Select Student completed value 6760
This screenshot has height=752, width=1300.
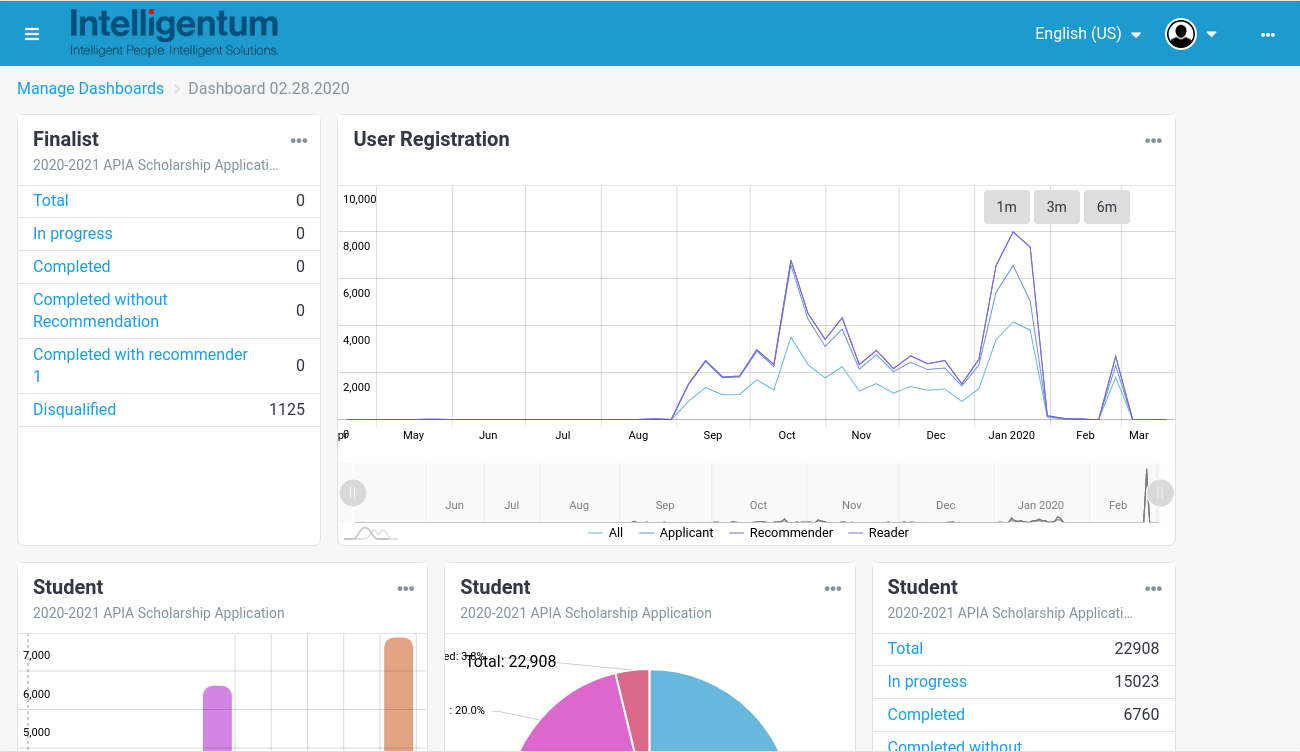(1142, 715)
